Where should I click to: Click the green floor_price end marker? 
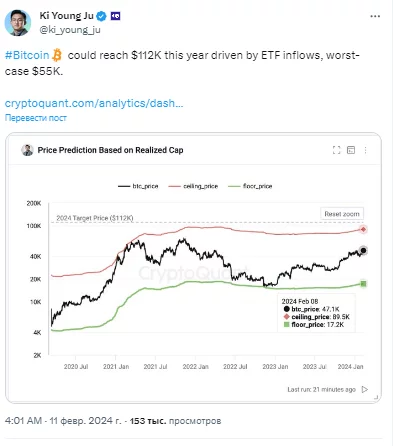click(363, 284)
